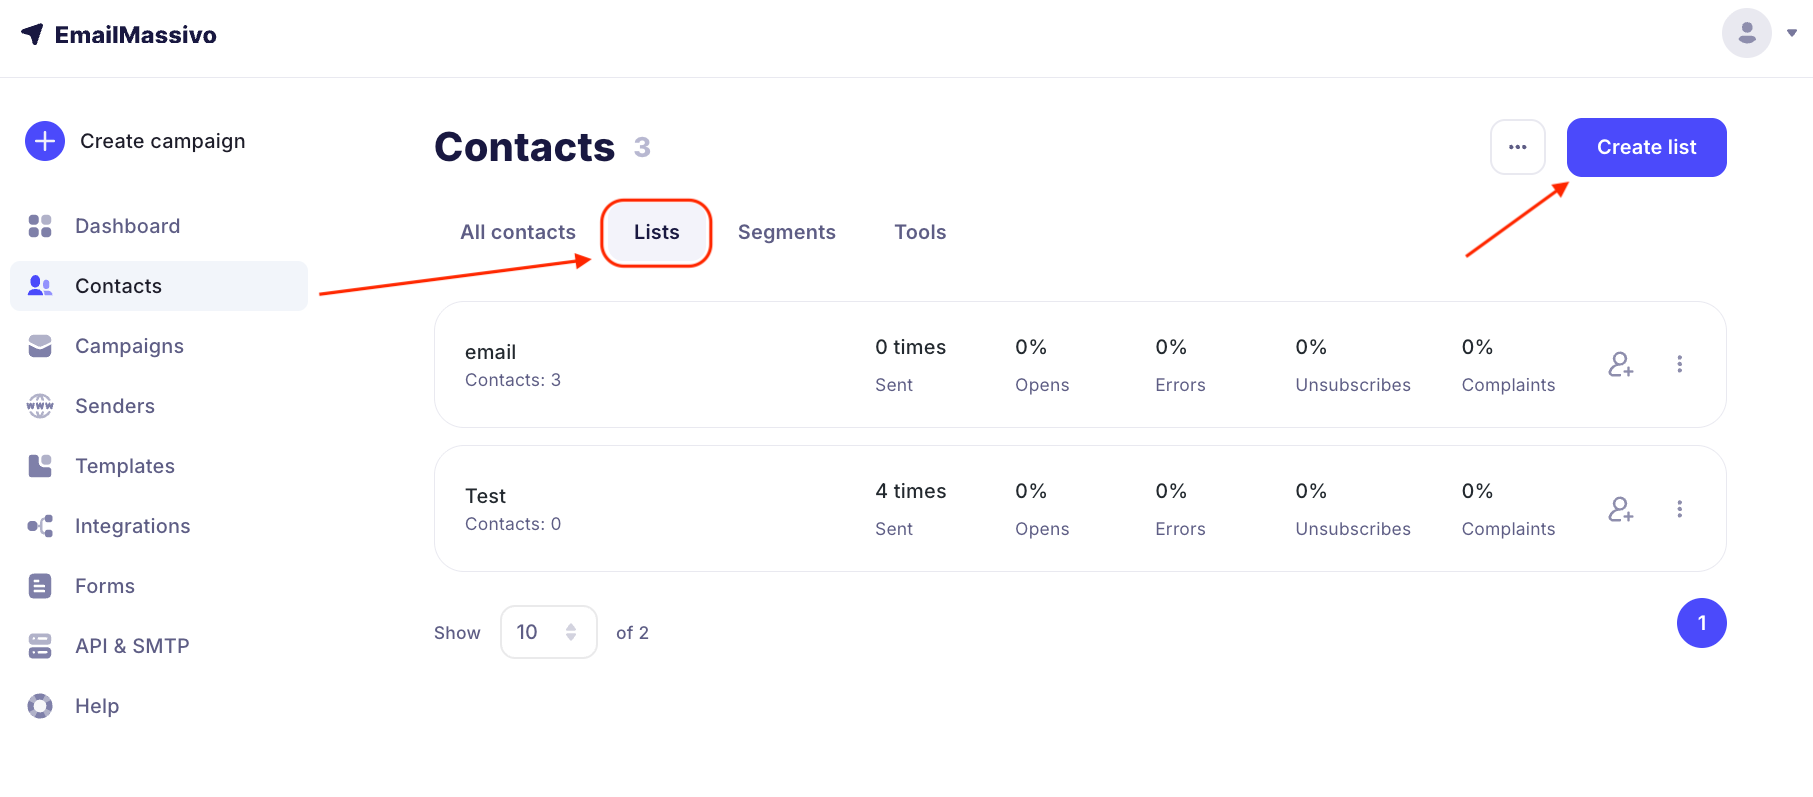Open the Show 10 per-page selector
The height and width of the screenshot is (797, 1813).
click(x=548, y=632)
